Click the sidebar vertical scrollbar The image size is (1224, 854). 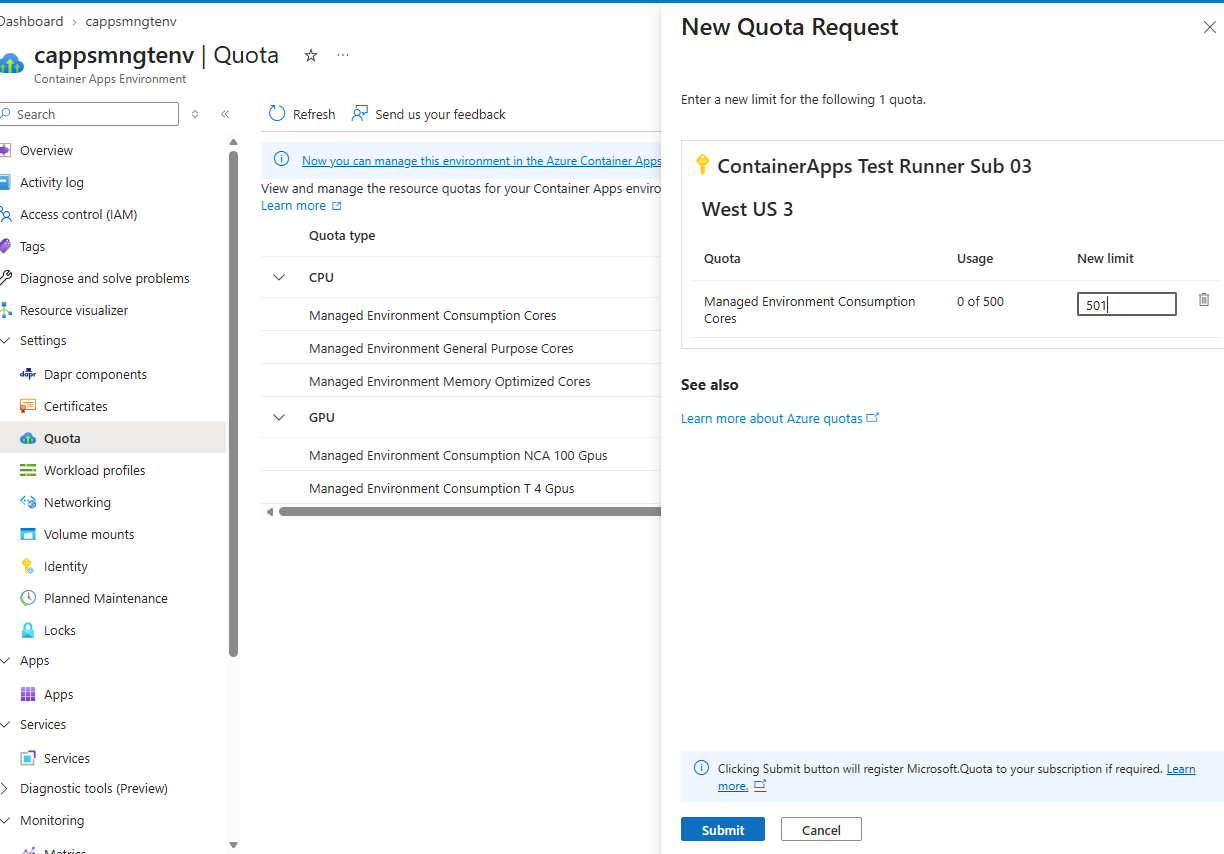click(x=233, y=403)
